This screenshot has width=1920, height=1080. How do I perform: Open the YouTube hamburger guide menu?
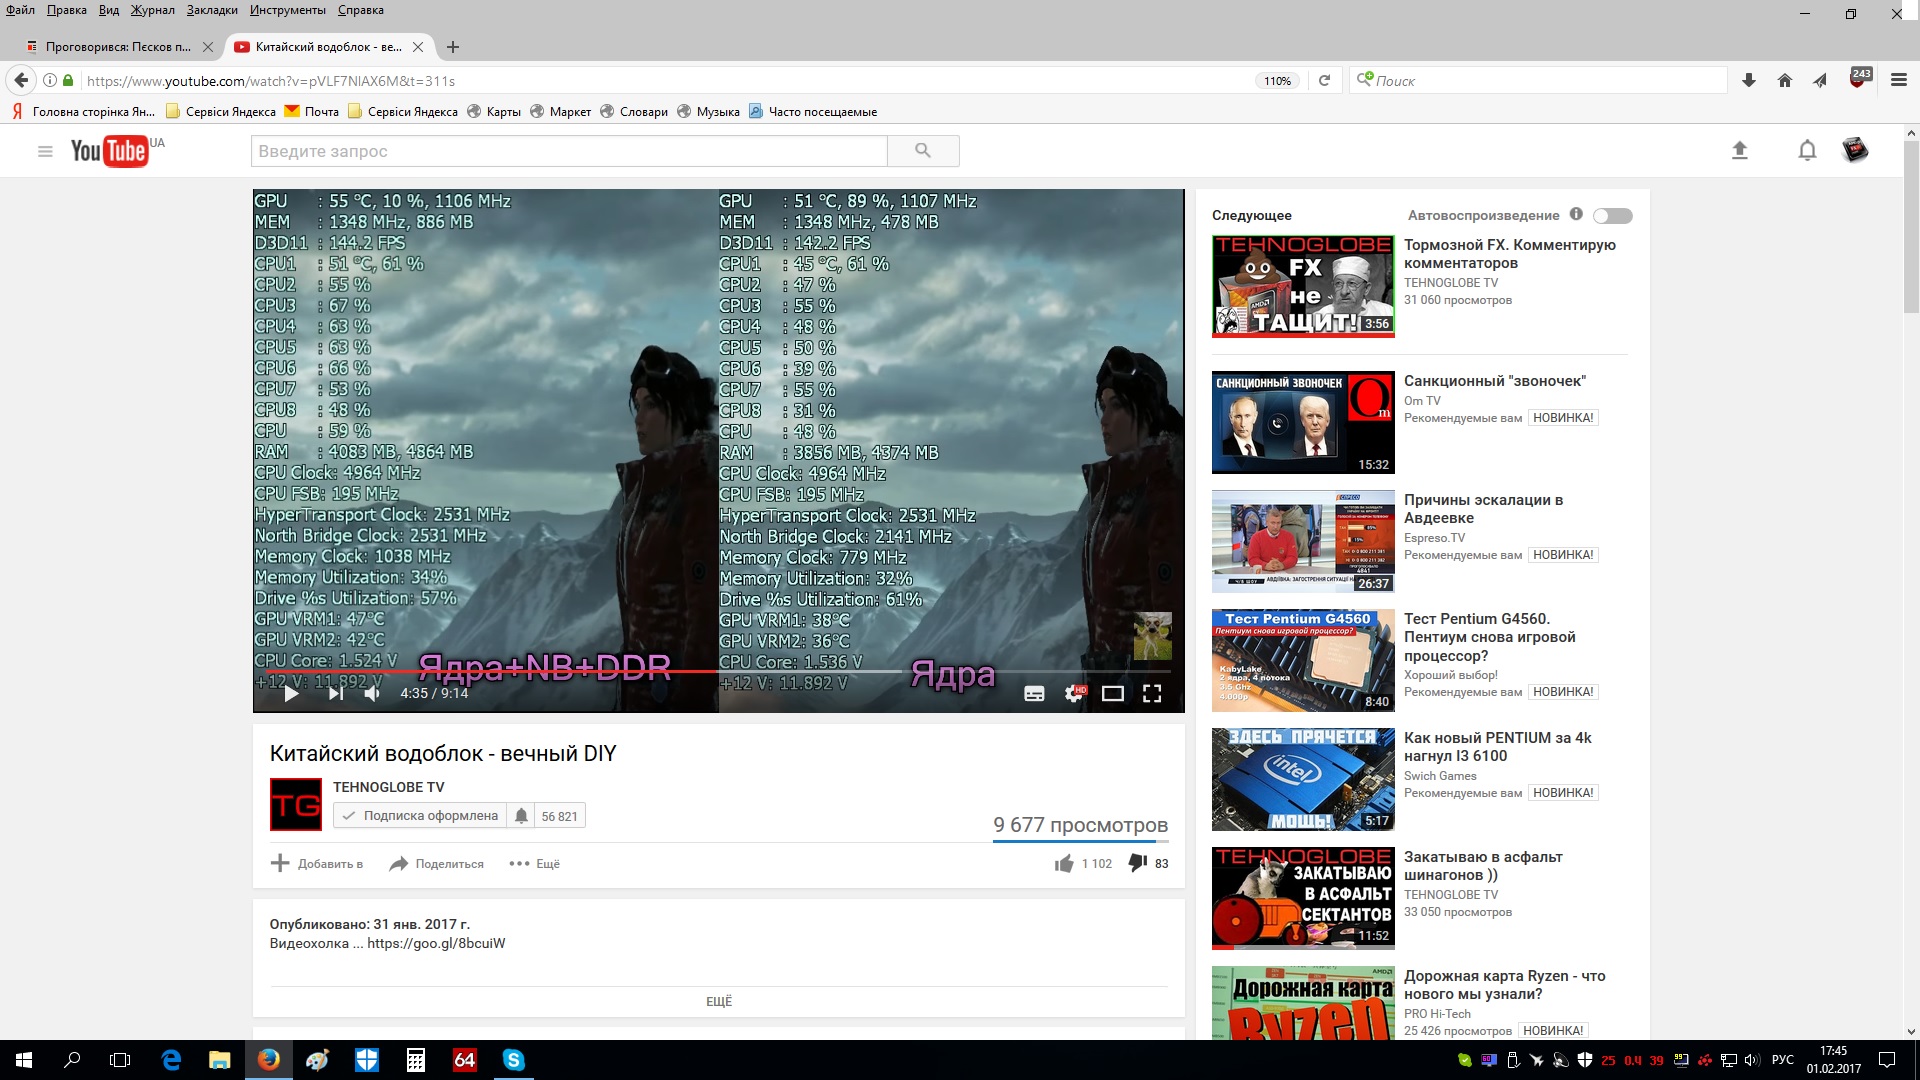[45, 152]
